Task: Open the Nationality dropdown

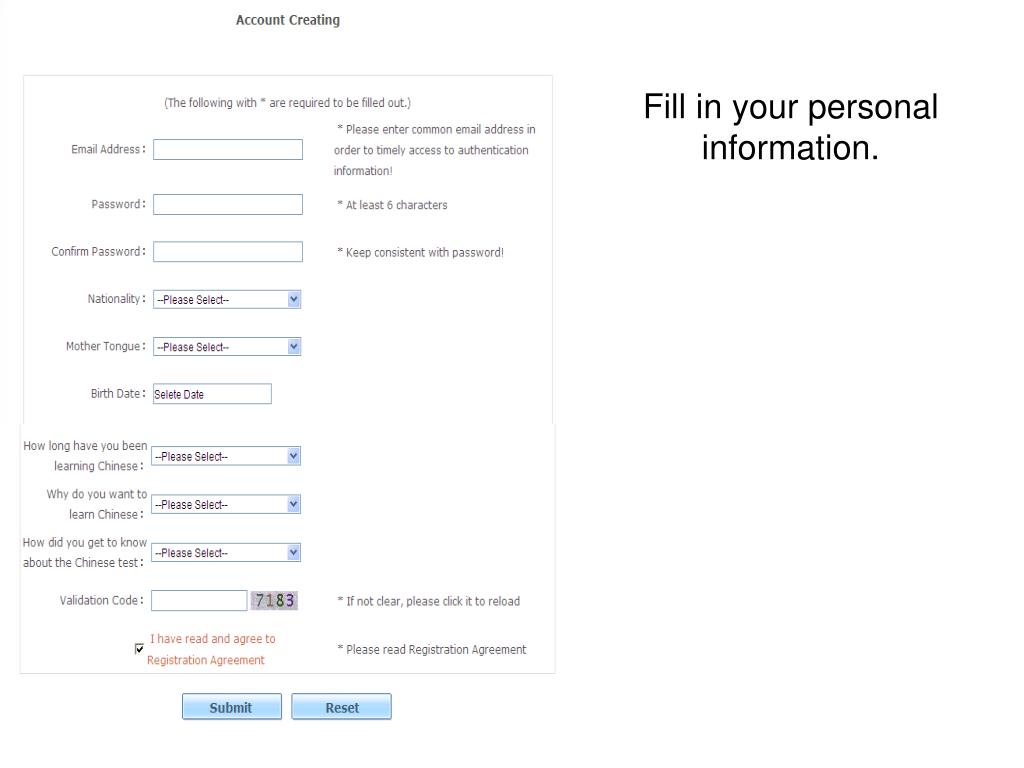Action: tap(227, 299)
